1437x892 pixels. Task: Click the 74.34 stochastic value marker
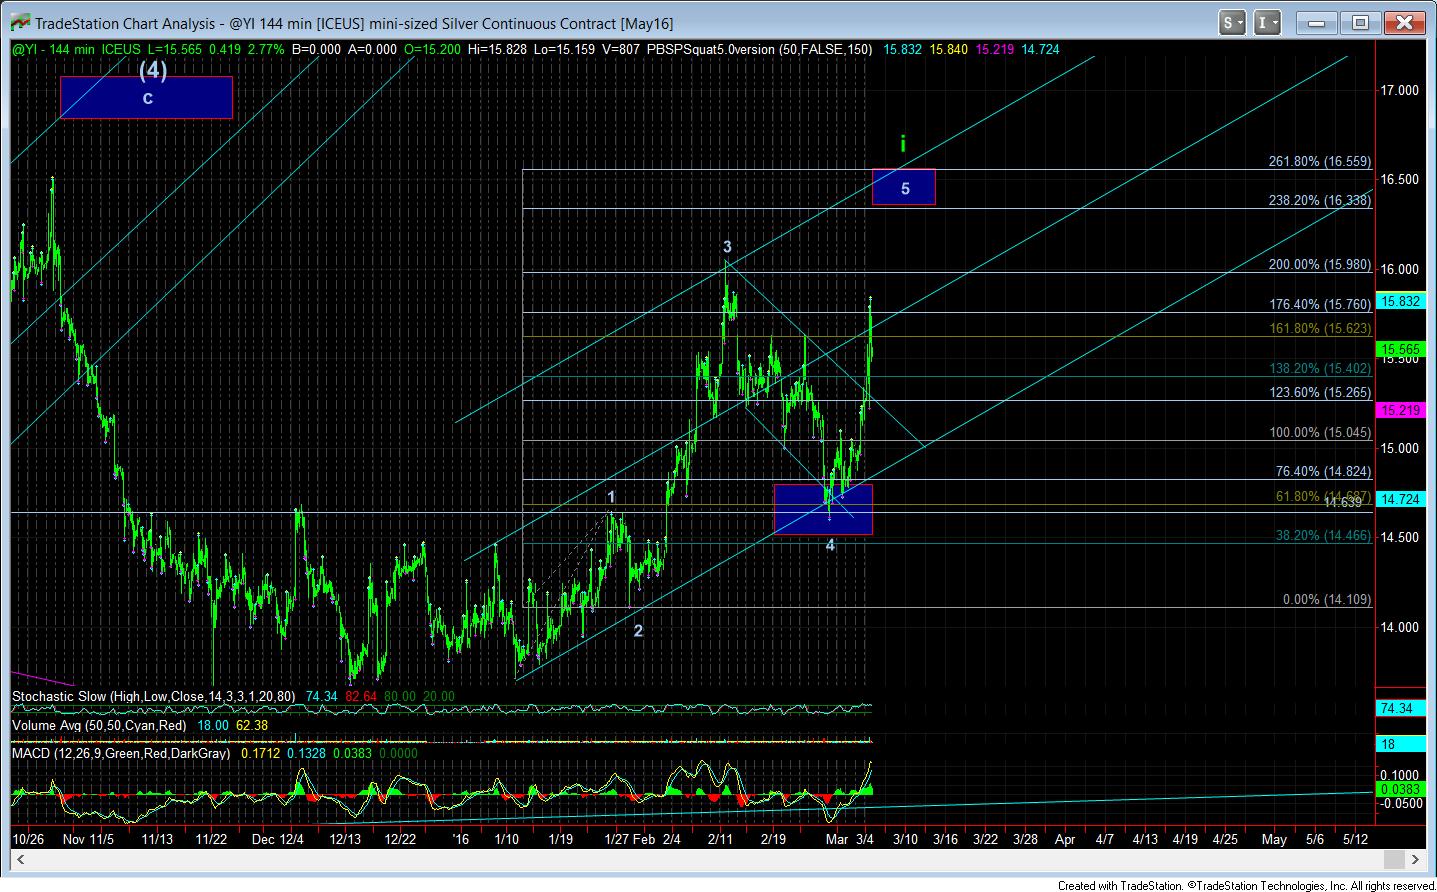tap(1401, 708)
